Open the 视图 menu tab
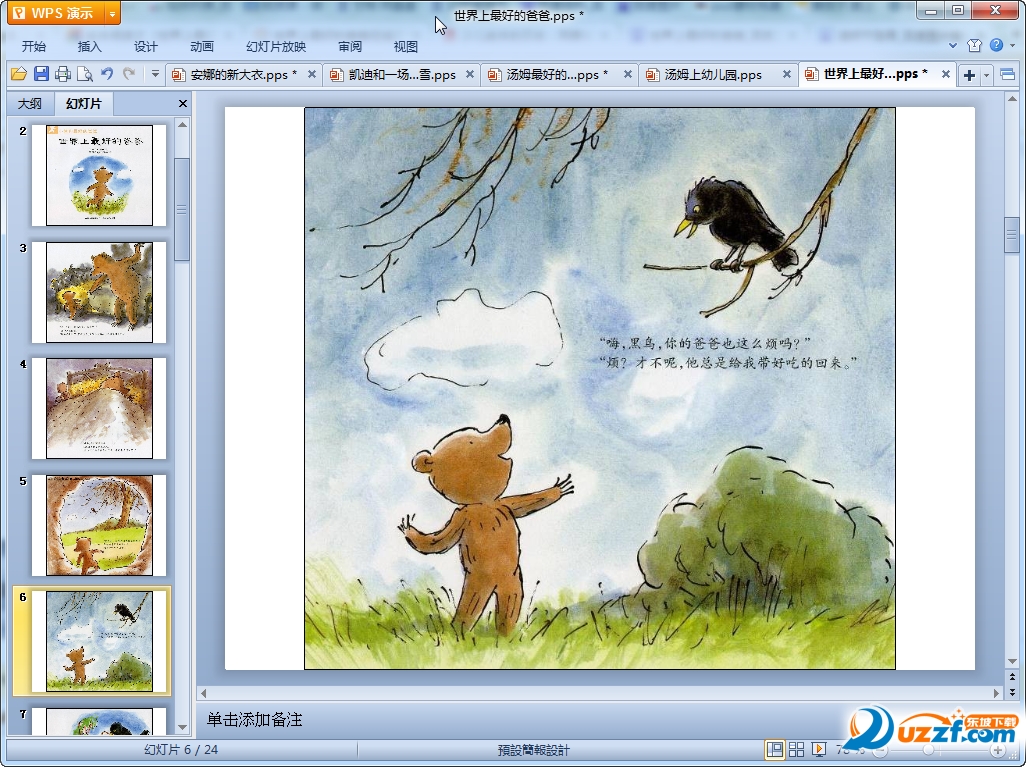The width and height of the screenshot is (1026, 767). click(406, 46)
